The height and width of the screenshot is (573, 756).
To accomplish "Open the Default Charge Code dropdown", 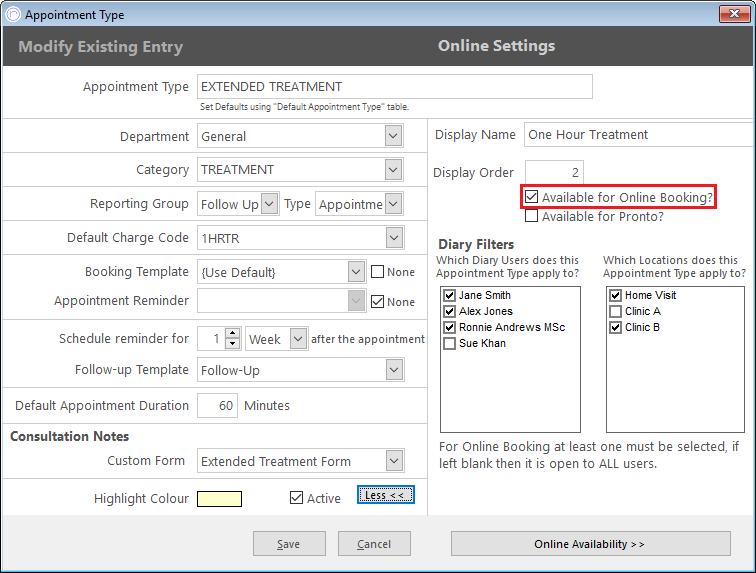I will point(394,238).
